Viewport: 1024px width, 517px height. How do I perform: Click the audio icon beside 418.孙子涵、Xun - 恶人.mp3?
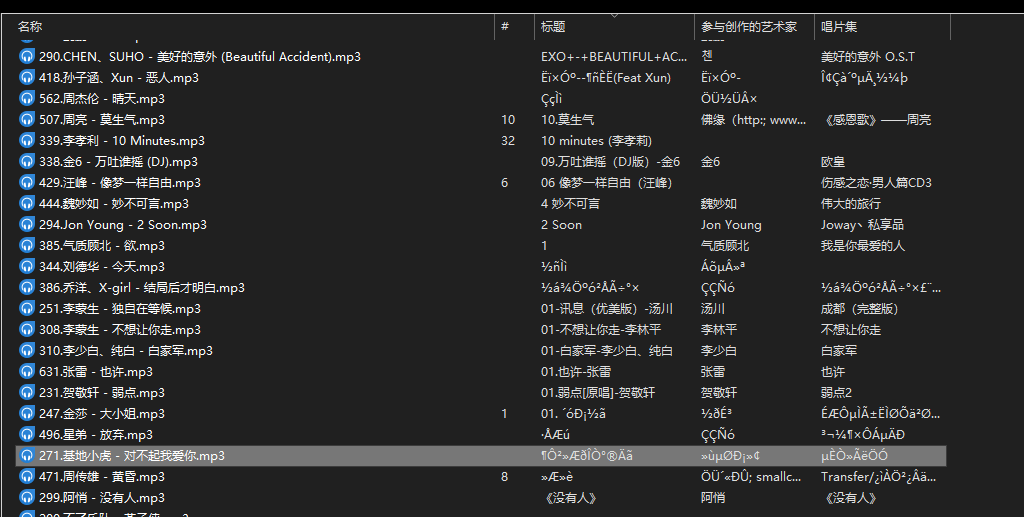pyautogui.click(x=27, y=78)
